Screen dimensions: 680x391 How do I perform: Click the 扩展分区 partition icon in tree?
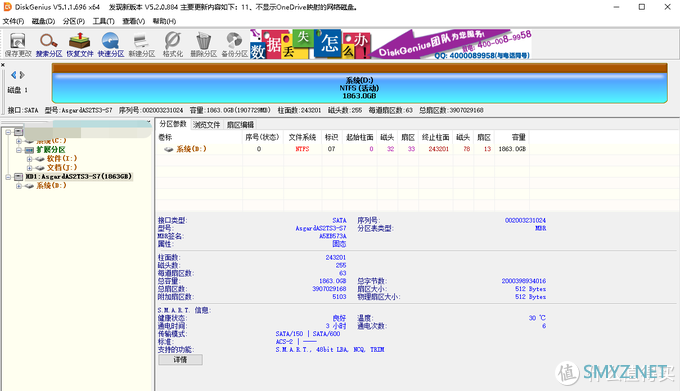point(29,150)
